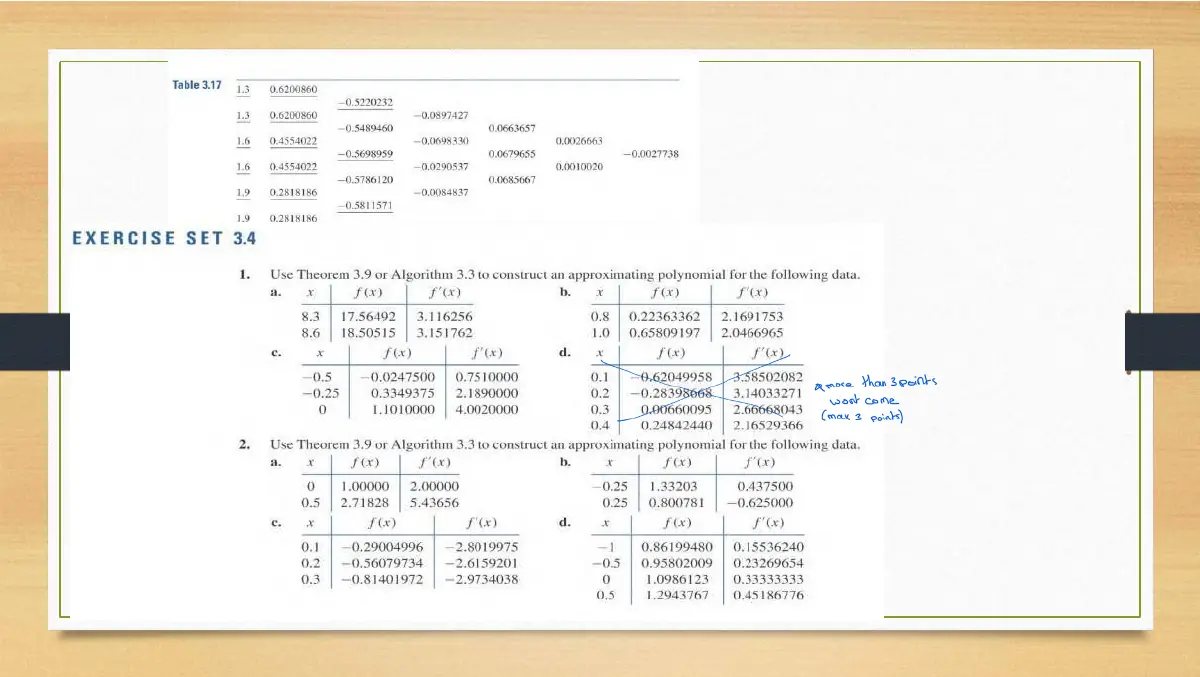Click derivative value 0.7510000
This screenshot has width=1200, height=677.
tap(487, 377)
